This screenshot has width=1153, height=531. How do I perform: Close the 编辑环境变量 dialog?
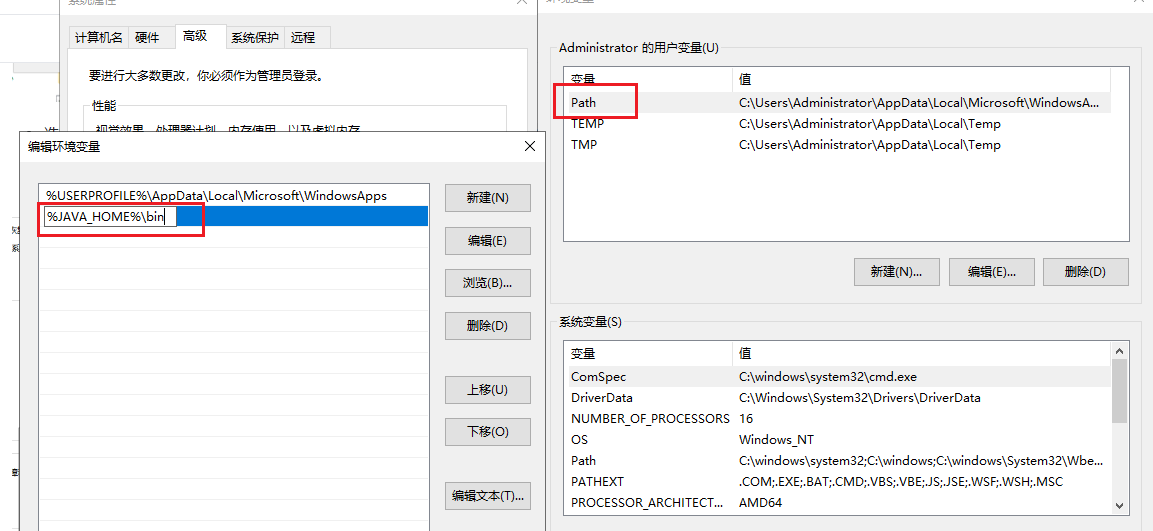coord(529,147)
